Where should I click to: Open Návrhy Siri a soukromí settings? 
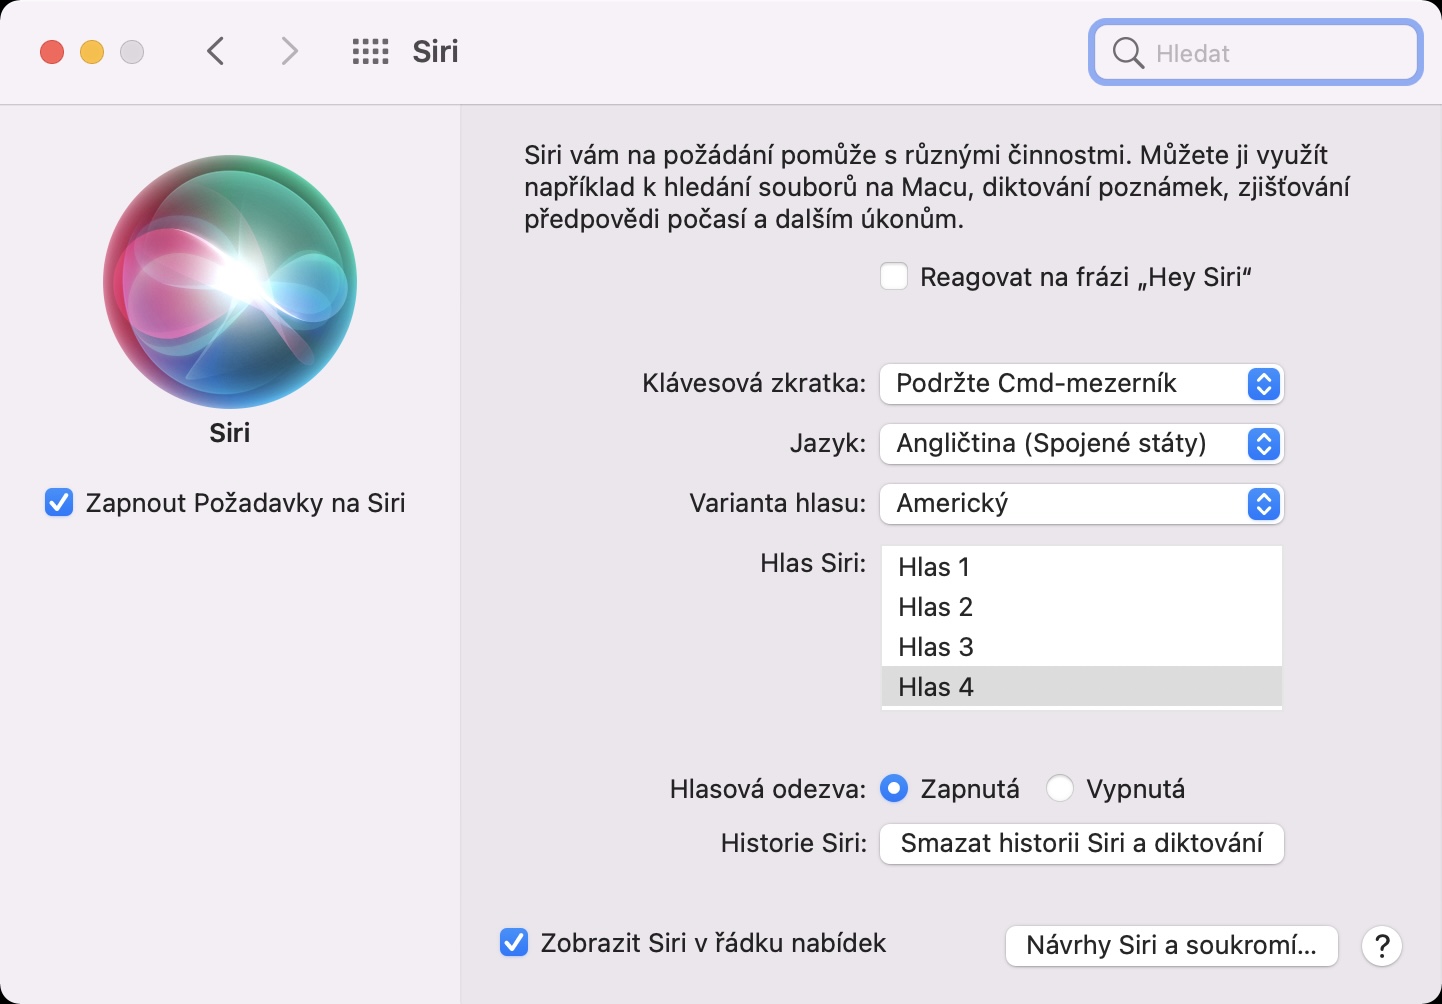pos(1171,945)
